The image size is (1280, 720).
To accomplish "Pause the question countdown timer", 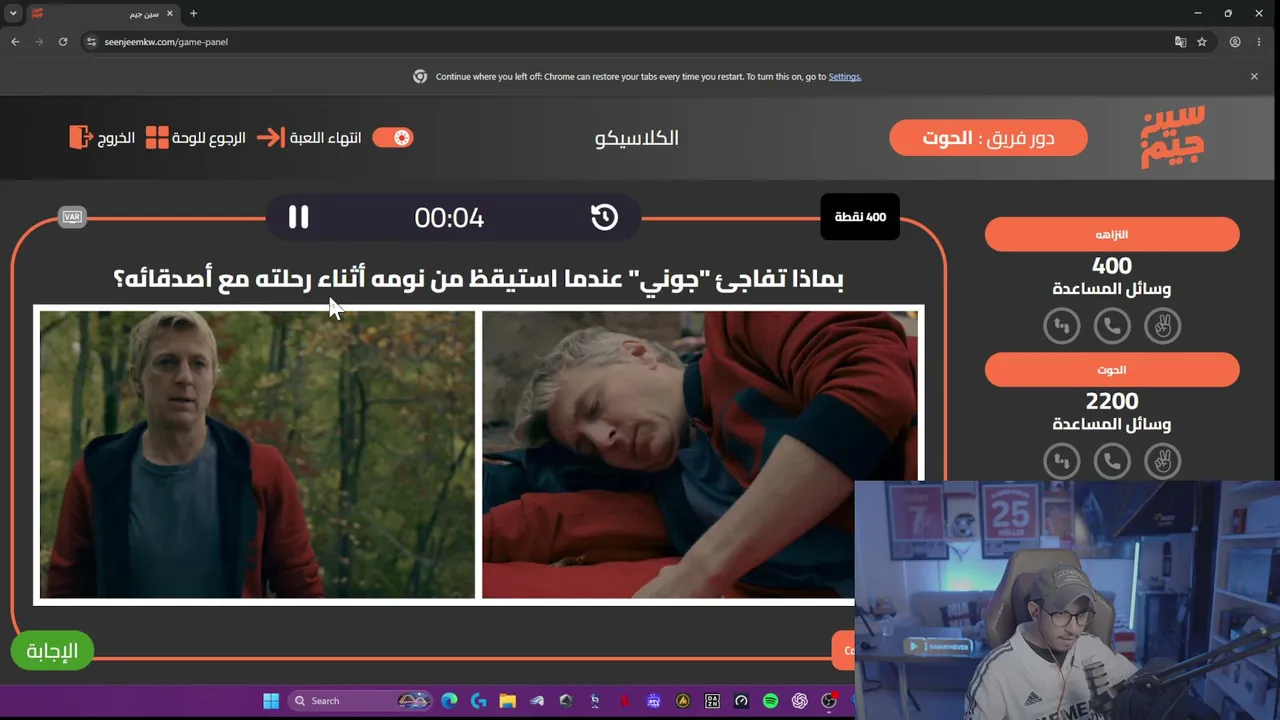I will 298,217.
